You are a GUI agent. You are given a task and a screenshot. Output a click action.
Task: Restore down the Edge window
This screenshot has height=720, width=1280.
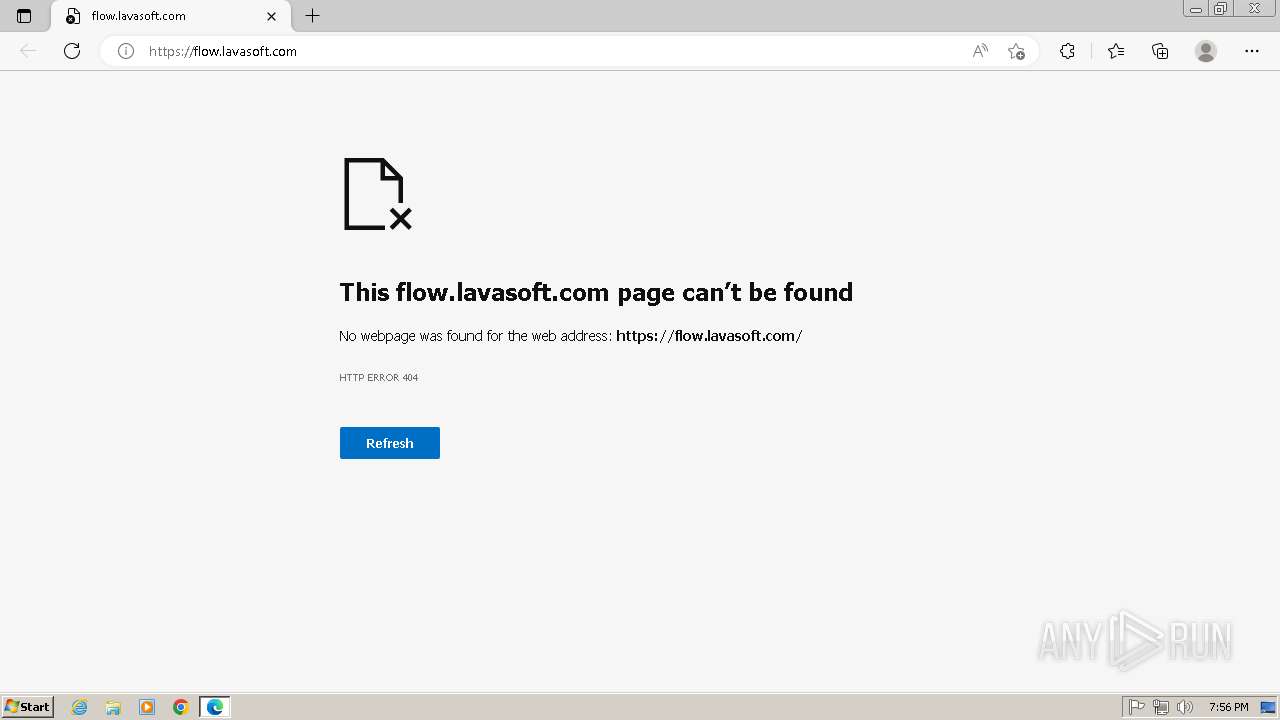tap(1221, 9)
